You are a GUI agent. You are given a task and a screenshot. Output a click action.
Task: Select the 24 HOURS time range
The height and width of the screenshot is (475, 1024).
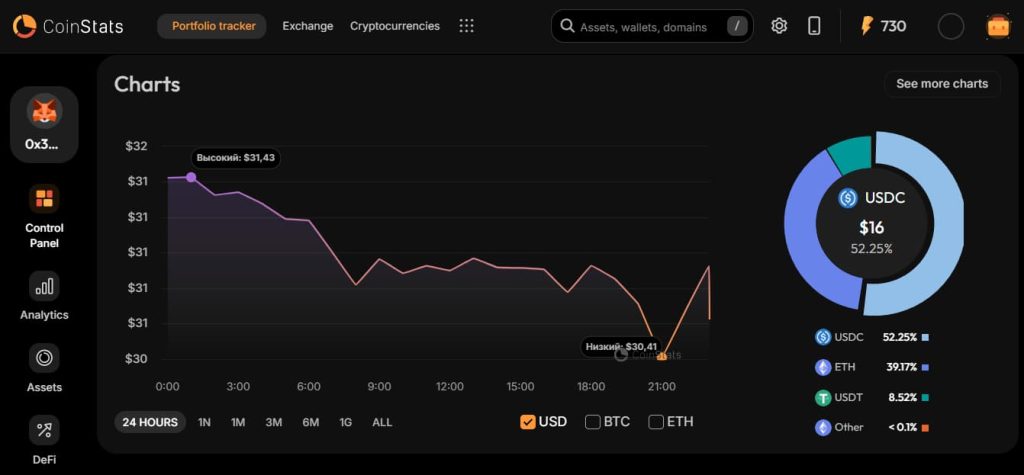pyautogui.click(x=150, y=422)
